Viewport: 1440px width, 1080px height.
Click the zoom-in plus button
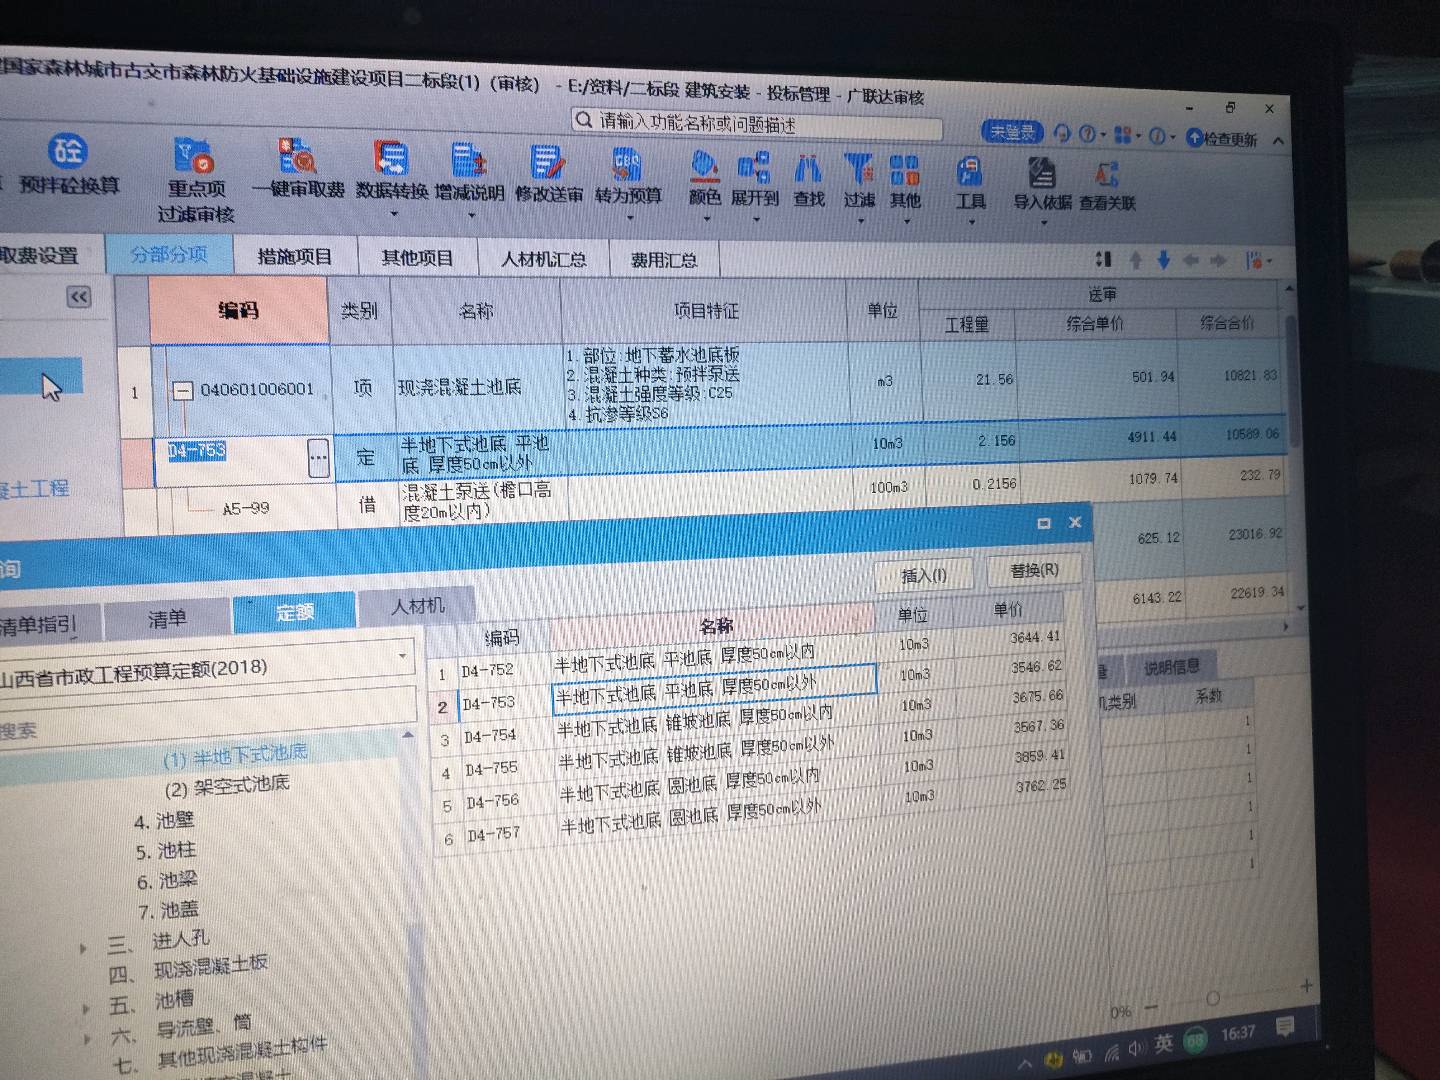pyautogui.click(x=1306, y=986)
